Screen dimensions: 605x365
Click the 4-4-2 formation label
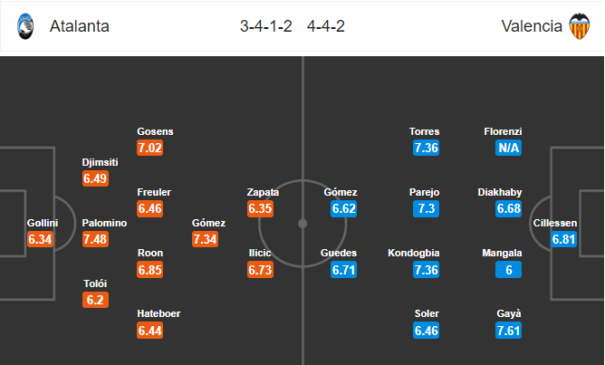click(x=326, y=26)
